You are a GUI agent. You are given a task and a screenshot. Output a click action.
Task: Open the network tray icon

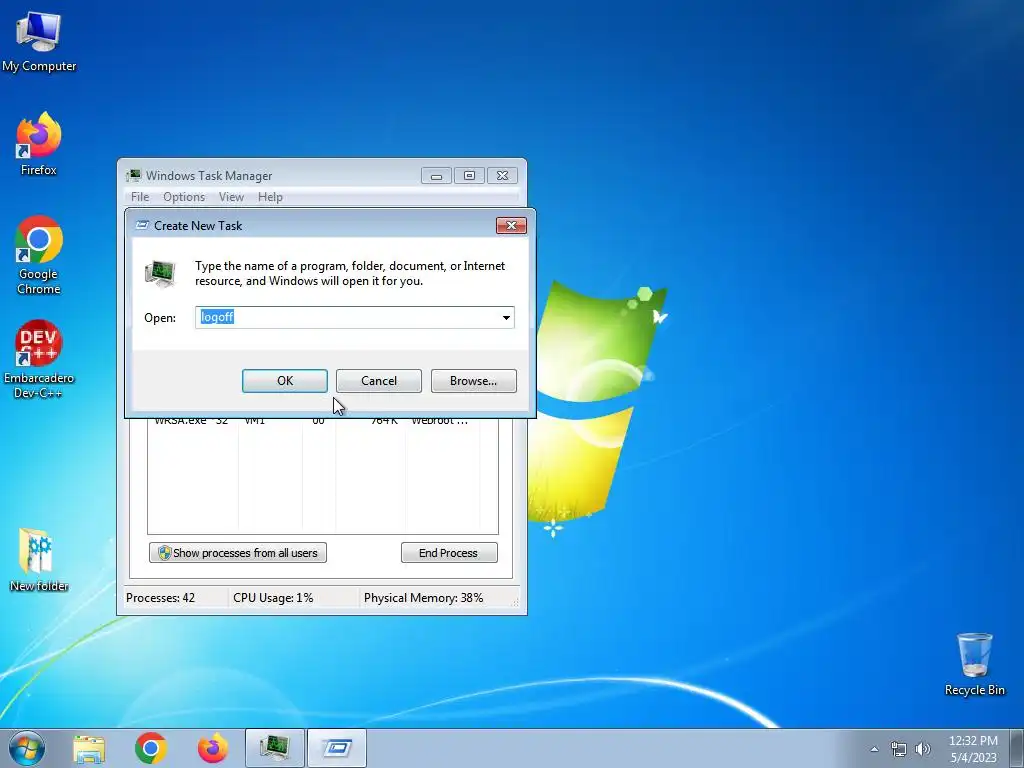[899, 749]
